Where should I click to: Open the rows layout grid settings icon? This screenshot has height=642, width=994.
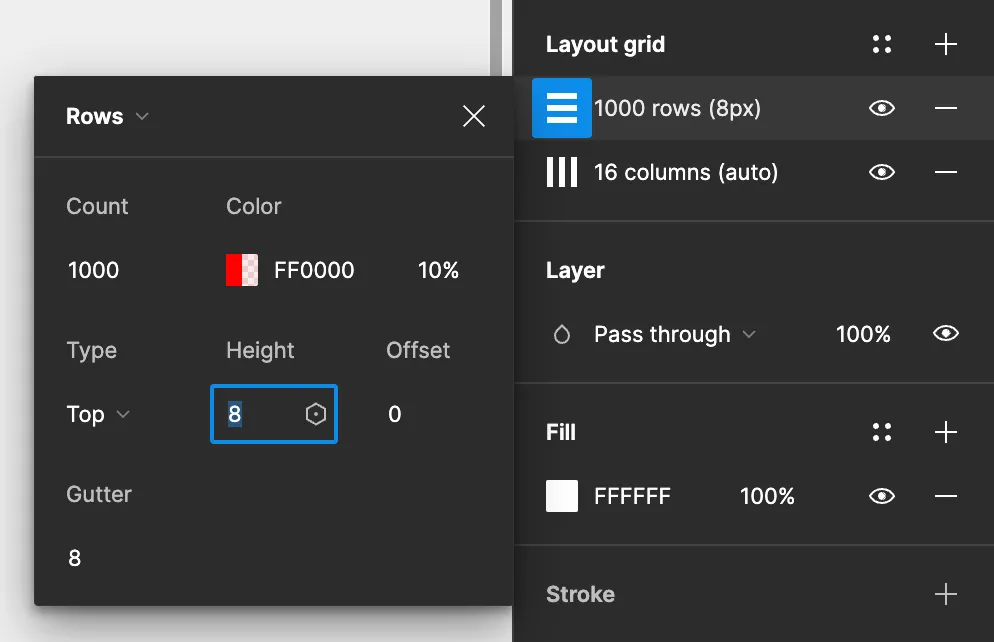click(x=562, y=108)
